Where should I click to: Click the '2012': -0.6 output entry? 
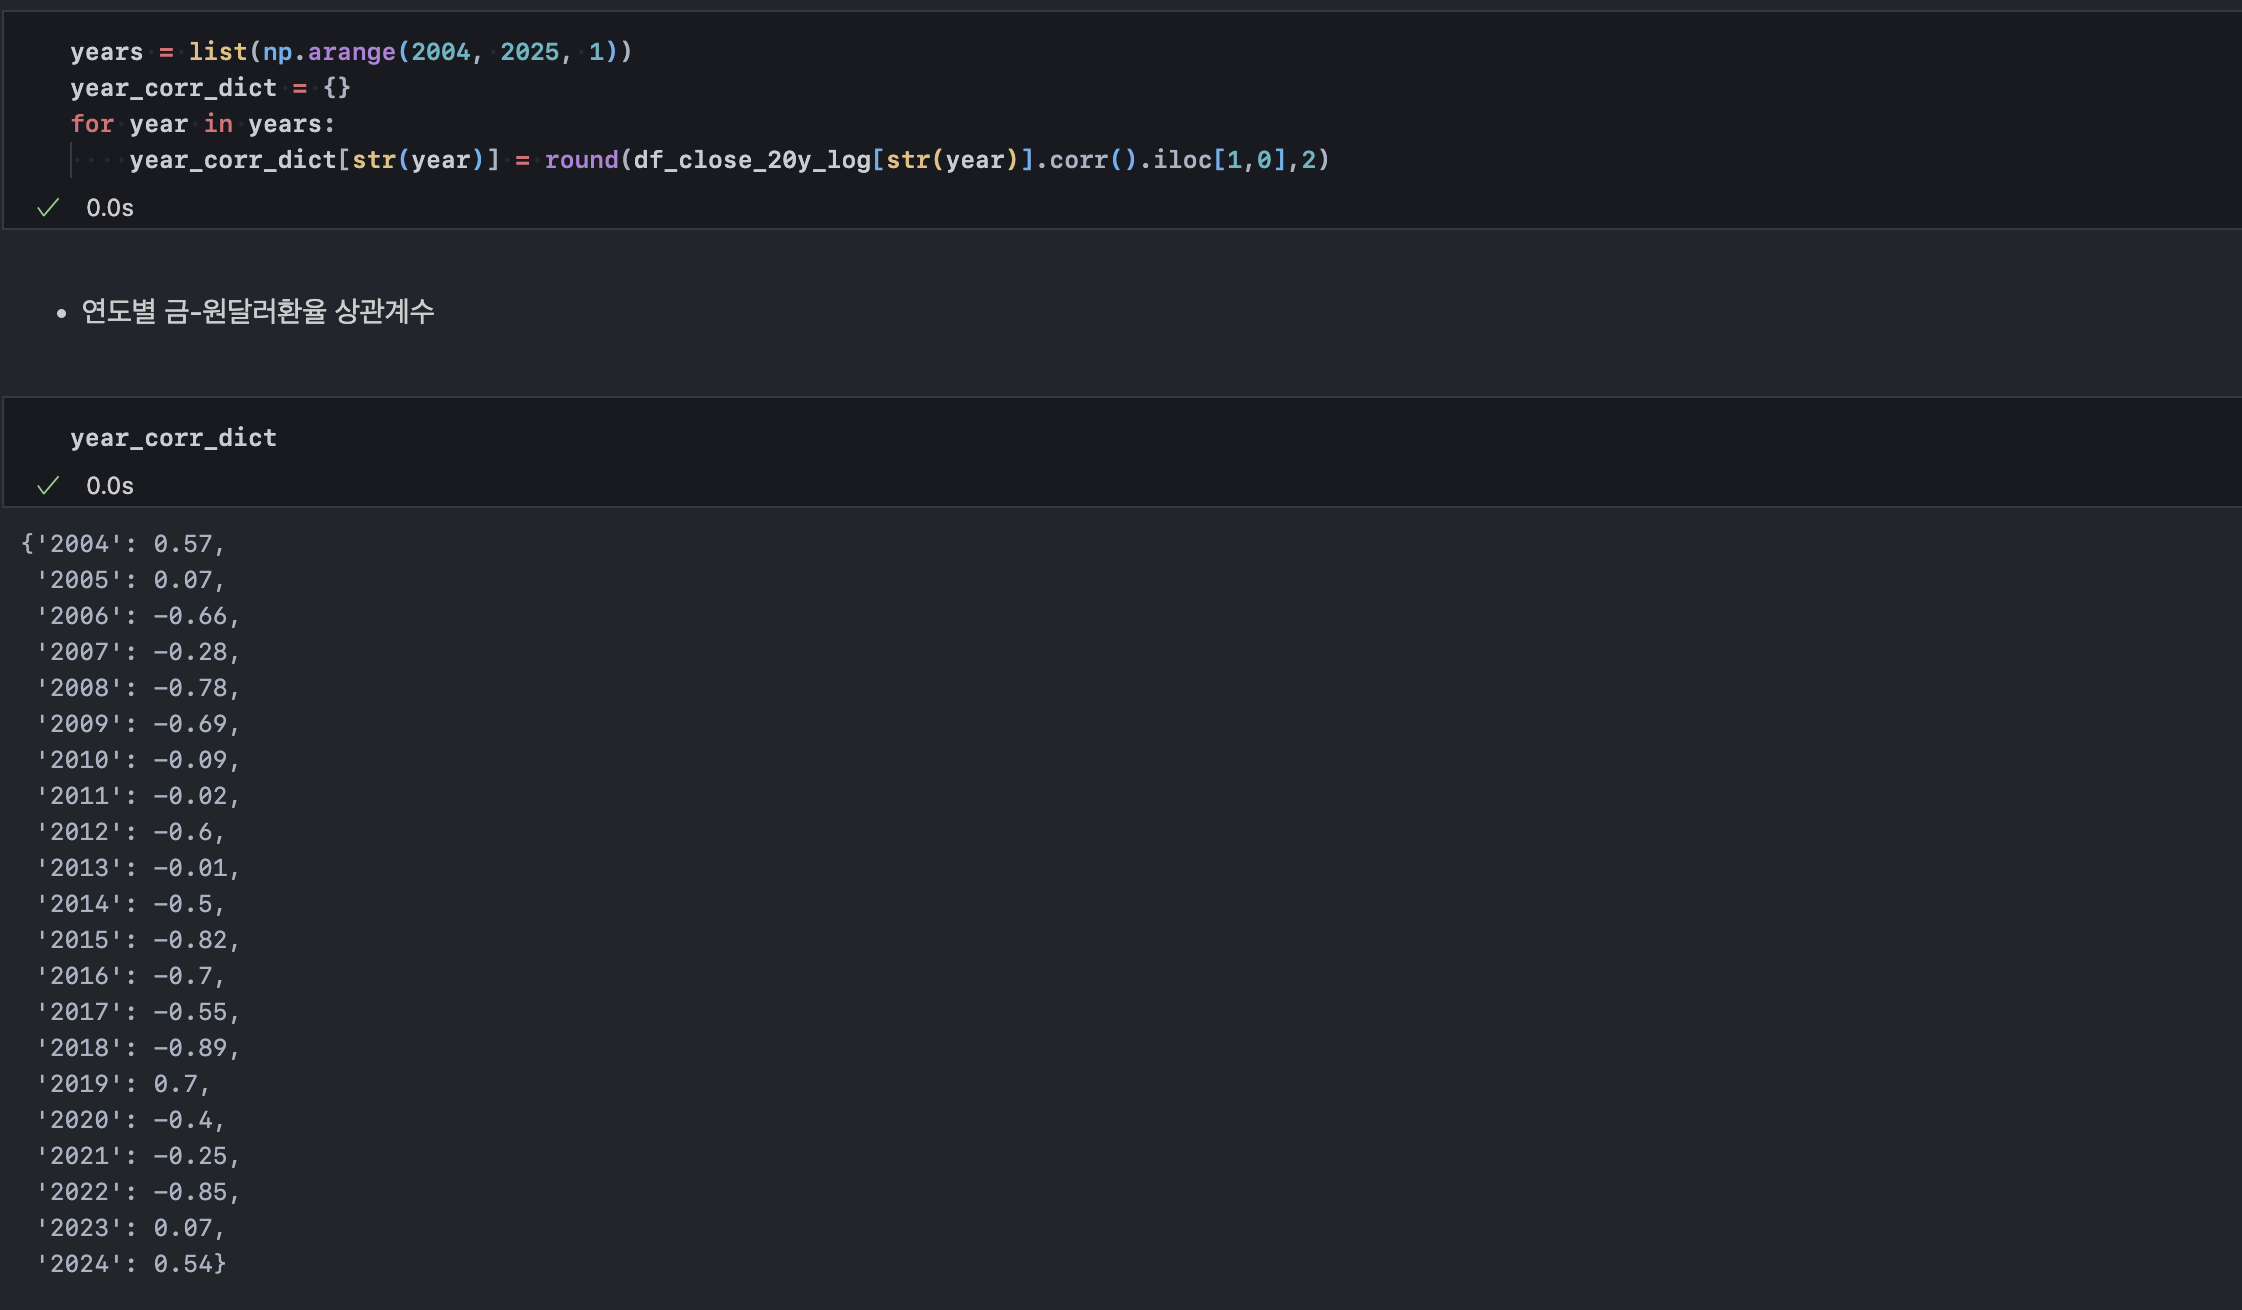tap(130, 832)
